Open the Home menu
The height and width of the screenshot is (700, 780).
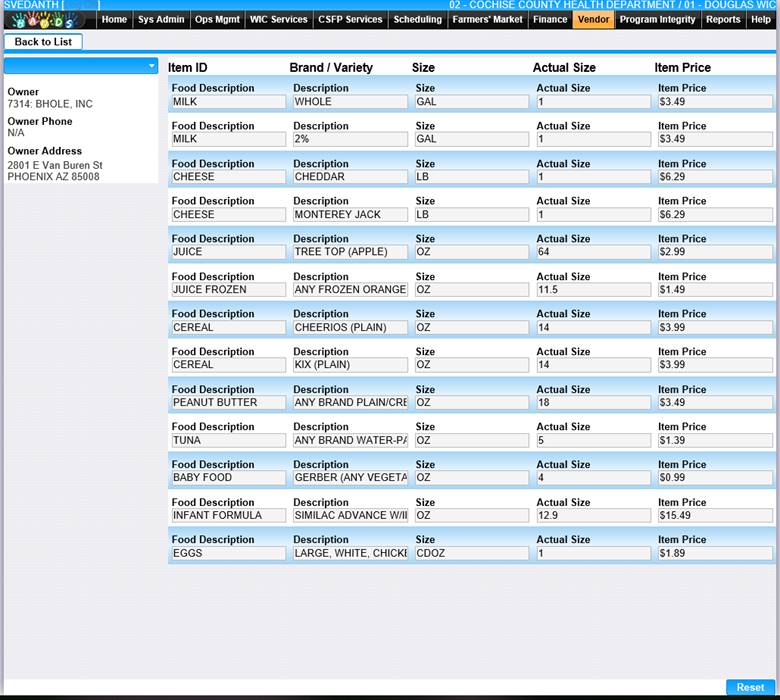point(114,20)
